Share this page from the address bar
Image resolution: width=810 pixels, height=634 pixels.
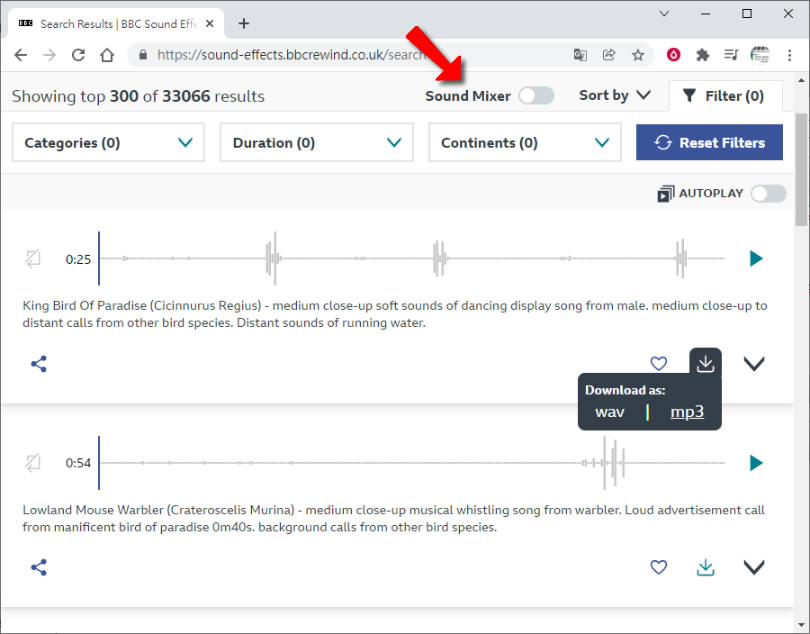point(609,55)
